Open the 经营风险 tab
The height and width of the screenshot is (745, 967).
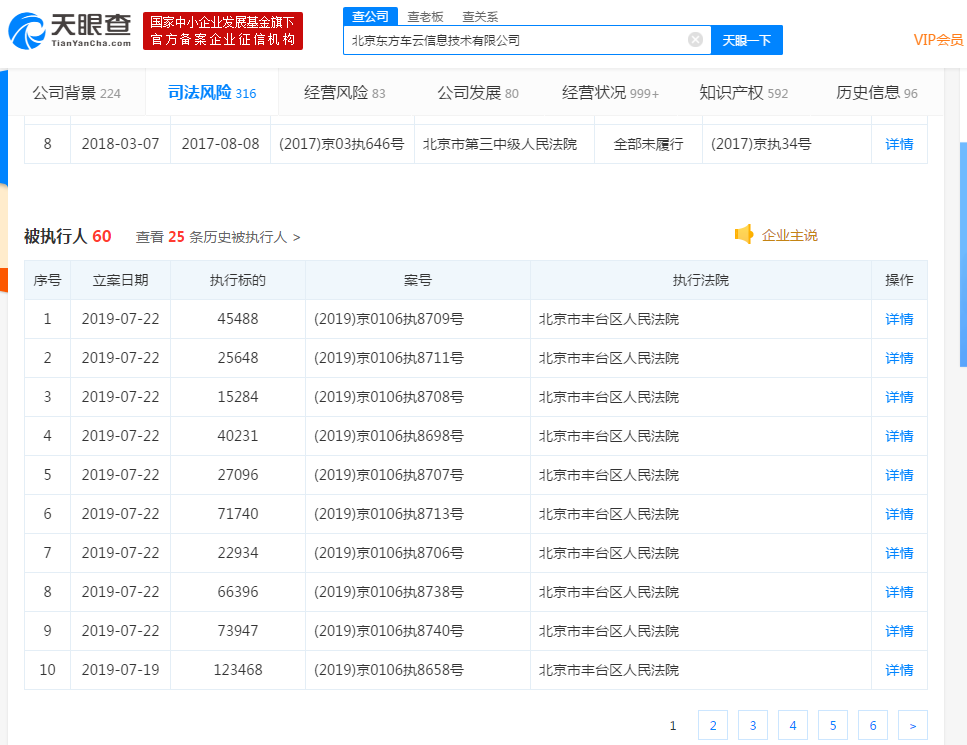pyautogui.click(x=345, y=93)
